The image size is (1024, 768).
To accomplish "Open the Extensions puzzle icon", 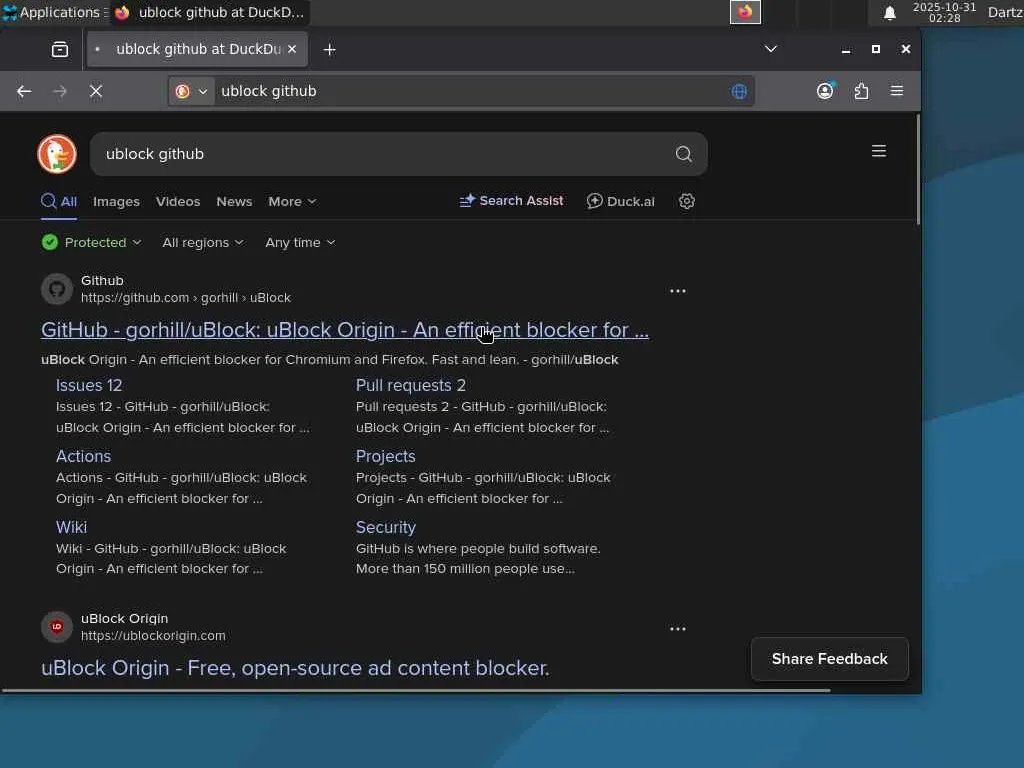I will click(x=861, y=91).
